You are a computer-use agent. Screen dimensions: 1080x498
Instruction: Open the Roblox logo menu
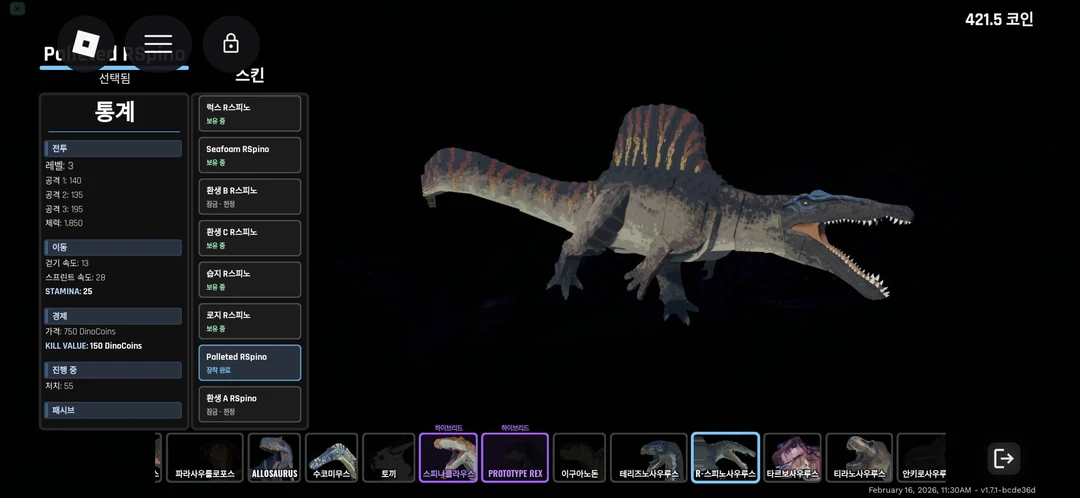tap(86, 44)
